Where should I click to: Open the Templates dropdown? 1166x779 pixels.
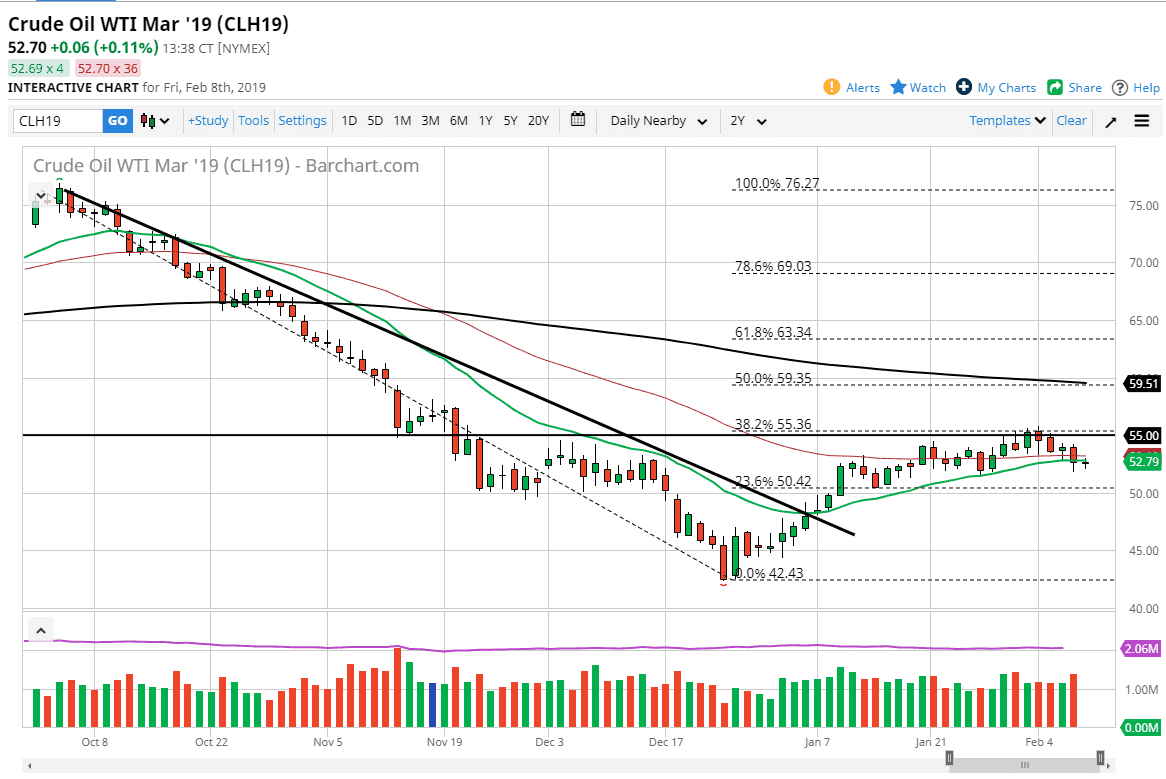(1005, 120)
